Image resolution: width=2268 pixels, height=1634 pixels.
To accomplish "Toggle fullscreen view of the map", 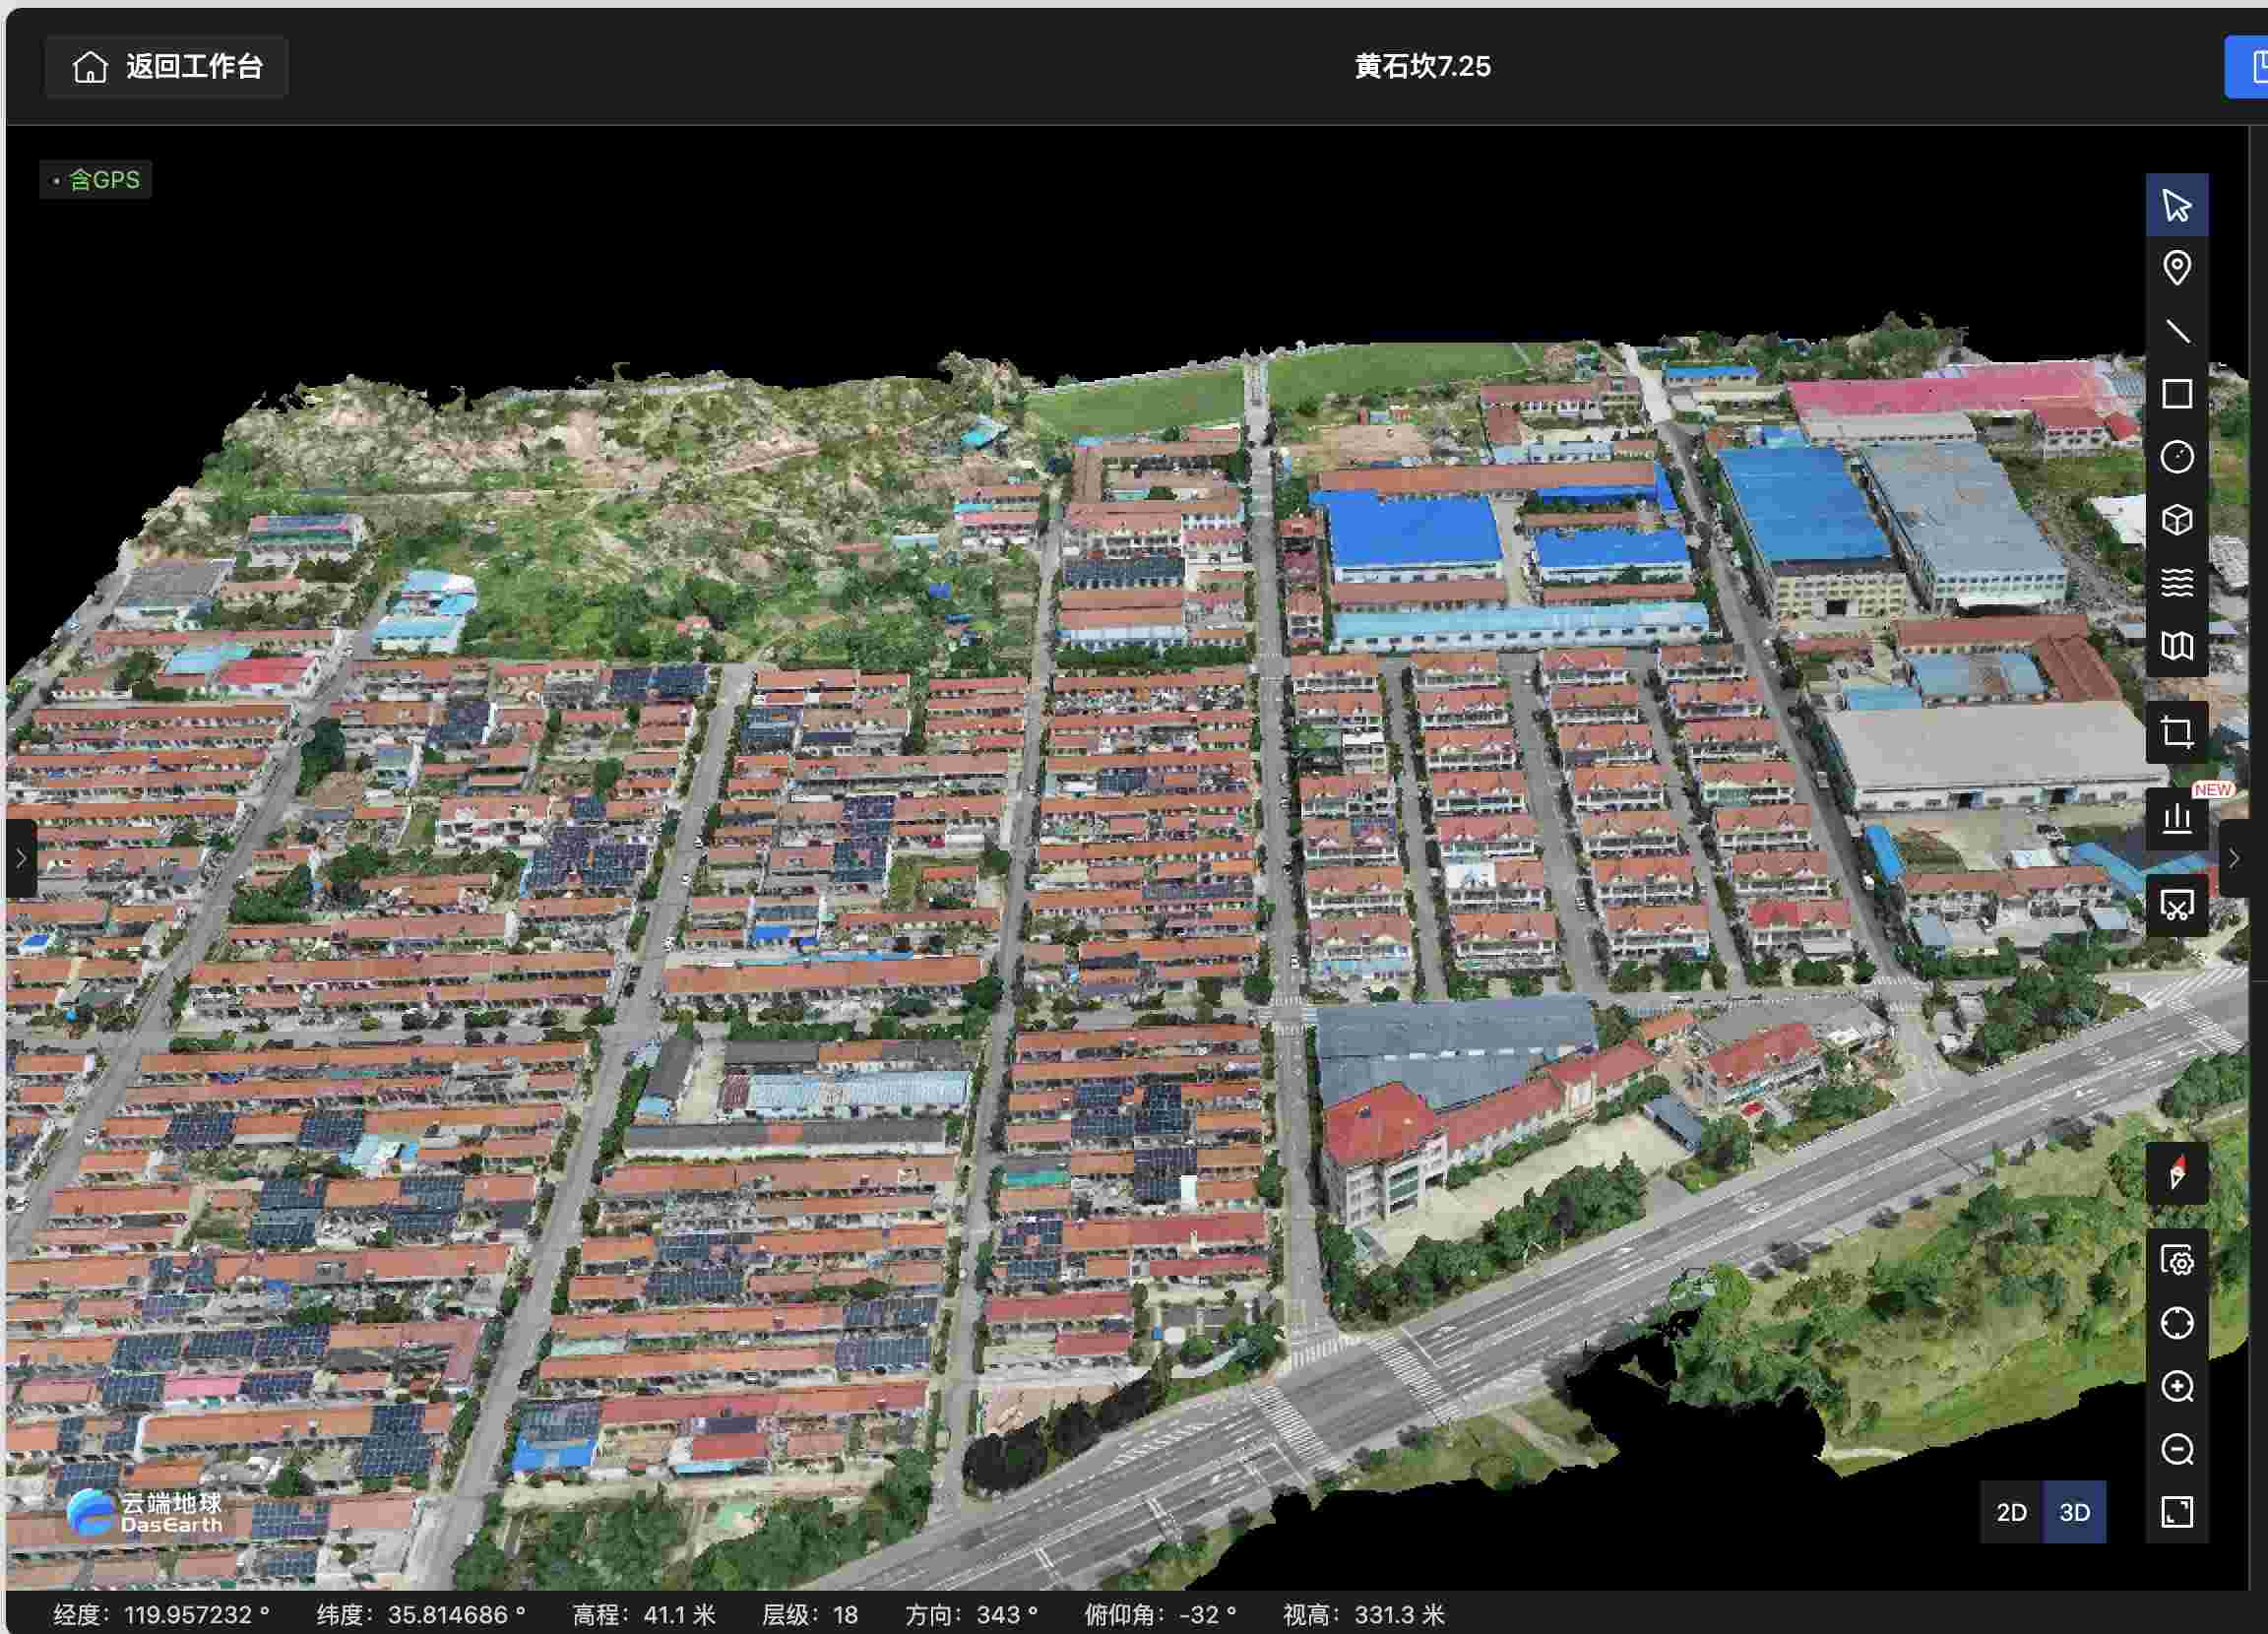I will click(x=2176, y=1512).
